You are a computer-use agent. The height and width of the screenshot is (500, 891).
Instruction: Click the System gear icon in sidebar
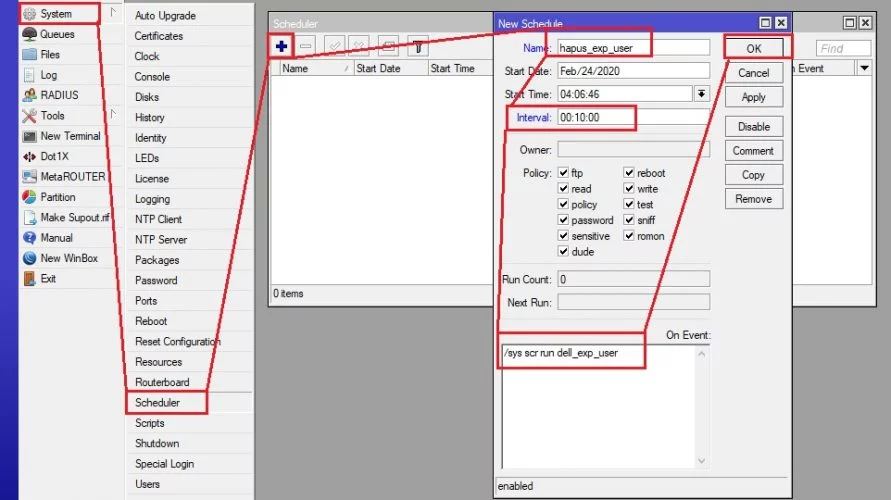(30, 14)
